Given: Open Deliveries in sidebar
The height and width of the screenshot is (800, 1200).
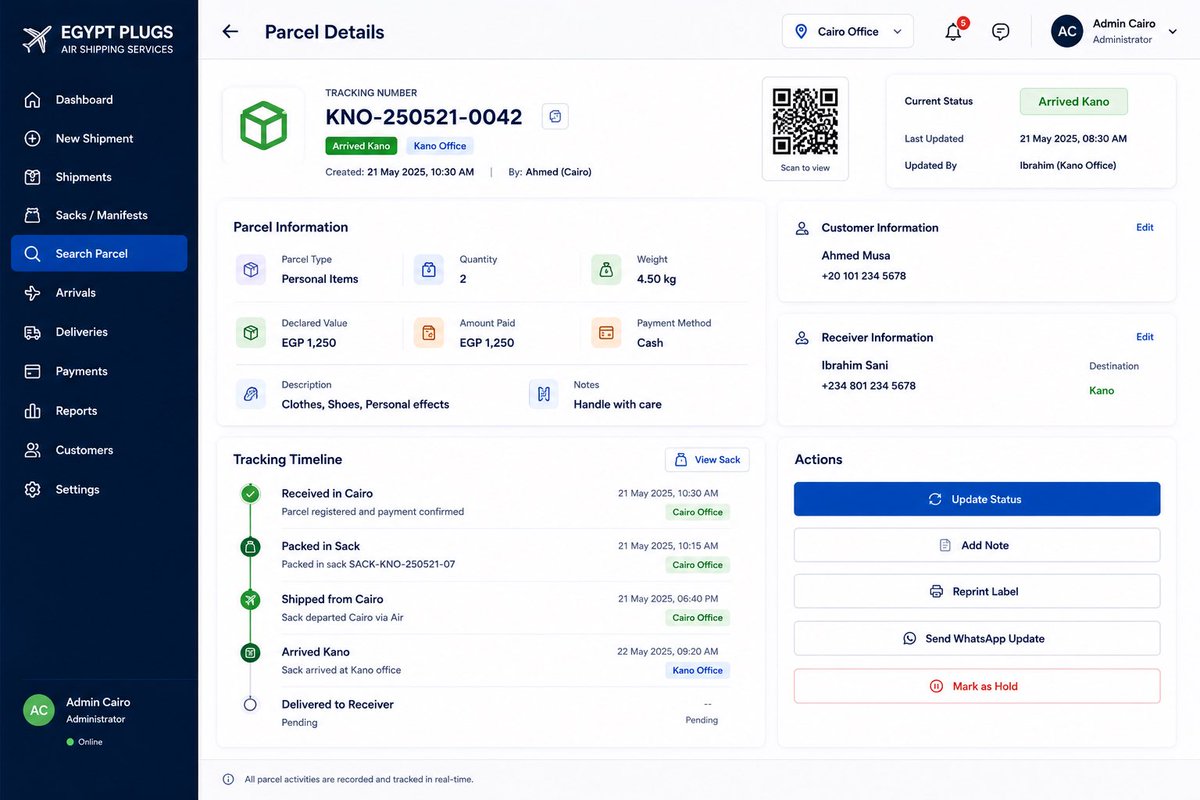Looking at the screenshot, I should [99, 332].
